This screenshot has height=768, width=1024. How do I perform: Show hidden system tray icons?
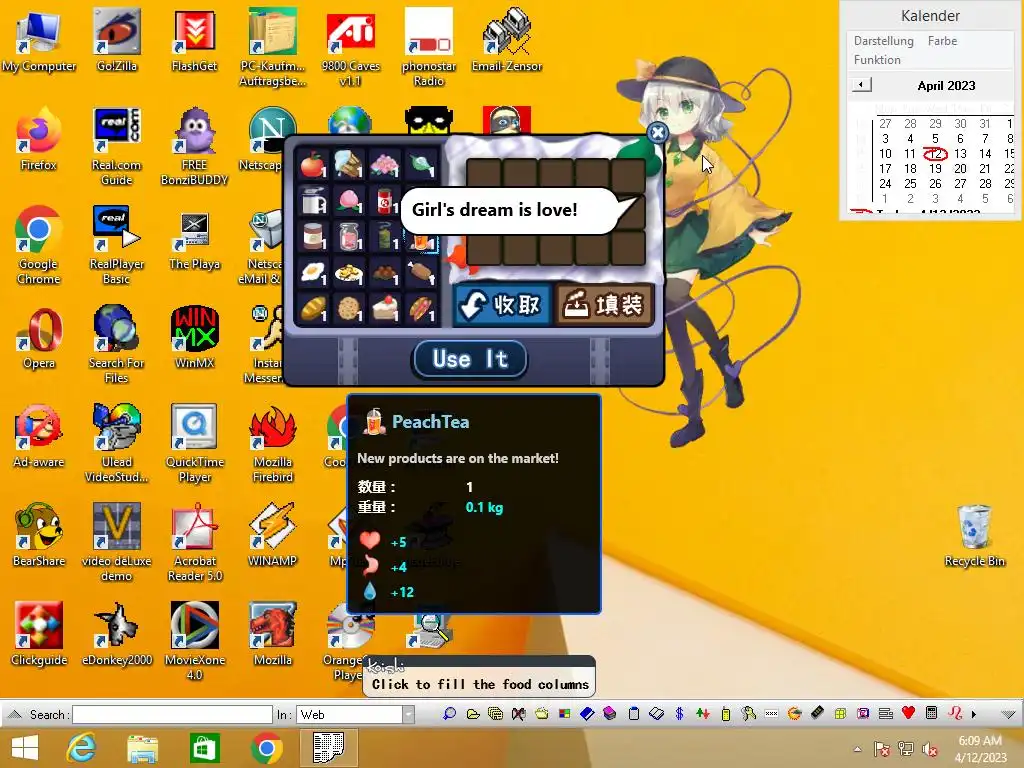click(857, 749)
